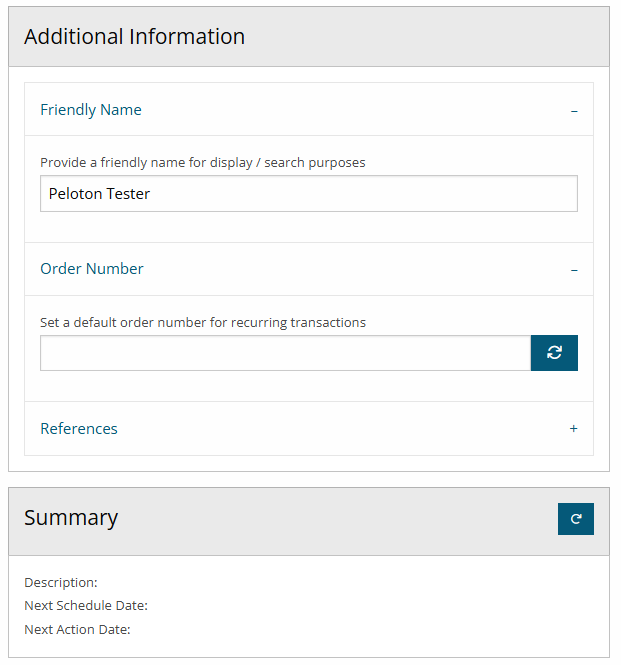Click blank header space beside Summary title
This screenshot has width=621, height=665.
(x=330, y=518)
